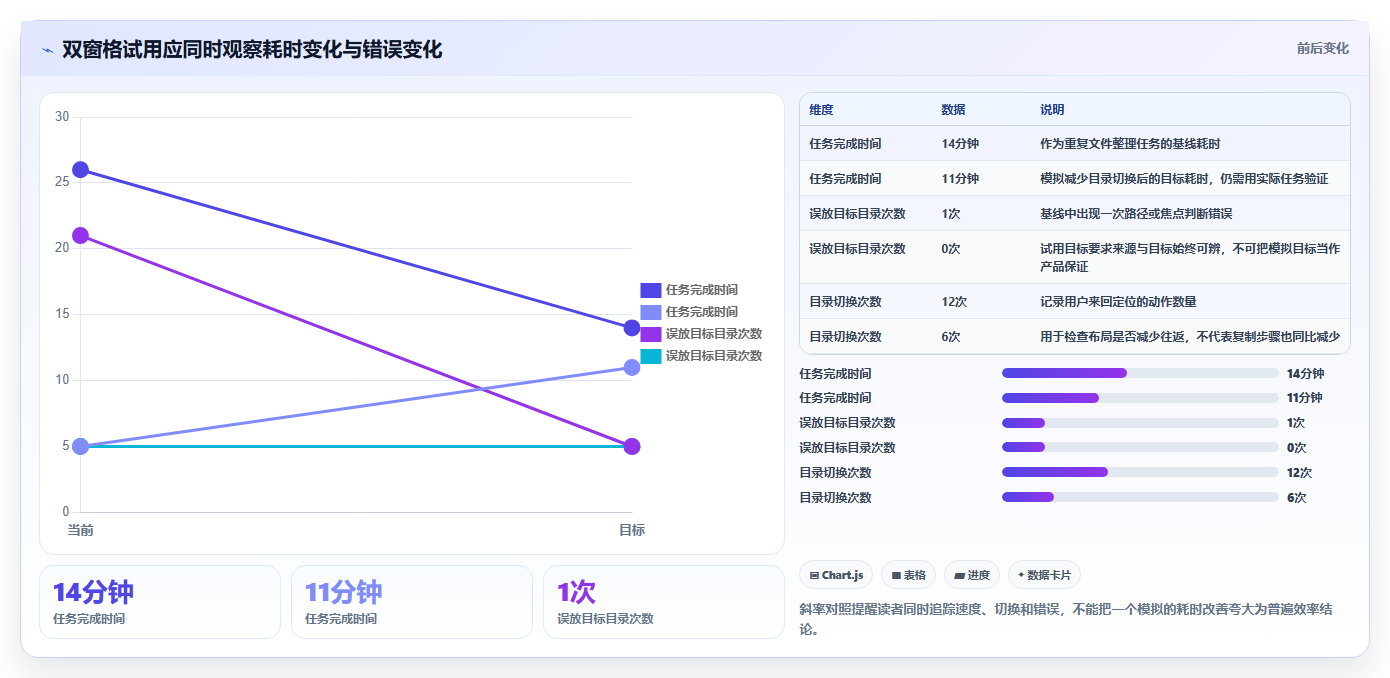Click the progress bar labeled 12次
Viewport: 1390px width, 678px height.
(x=1140, y=472)
